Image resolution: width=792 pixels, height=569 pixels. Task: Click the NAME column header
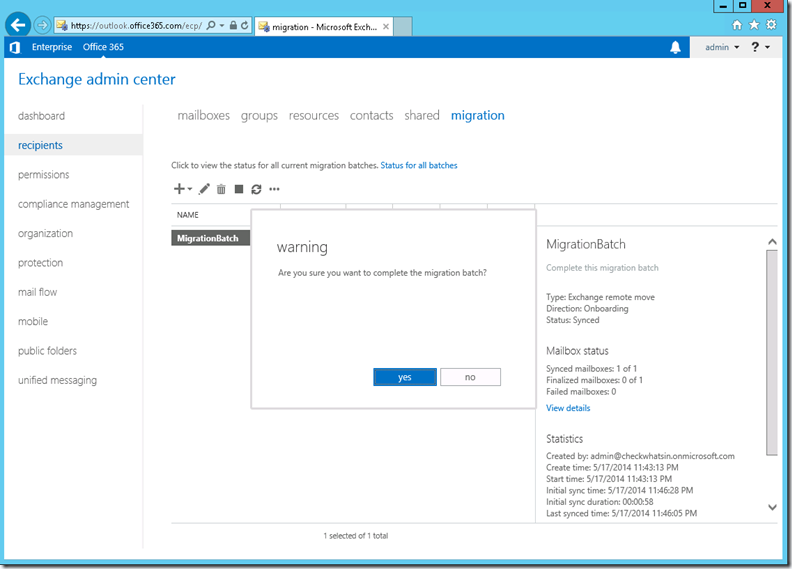coord(187,215)
